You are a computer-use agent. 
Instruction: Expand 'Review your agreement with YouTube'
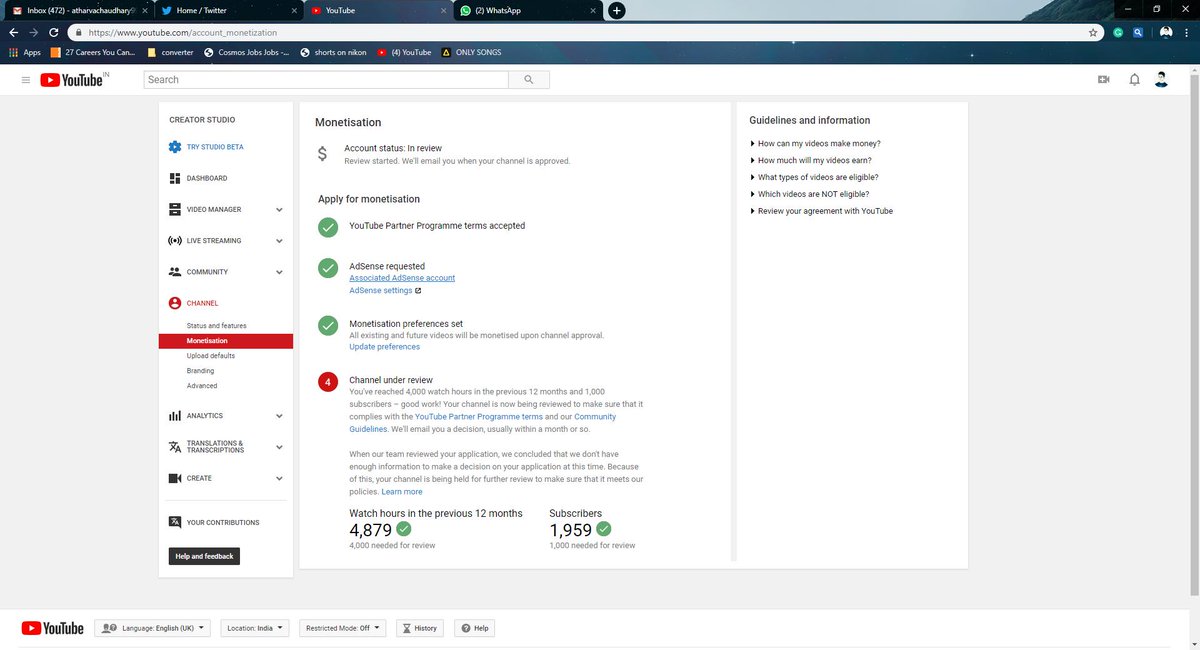[x=821, y=211]
